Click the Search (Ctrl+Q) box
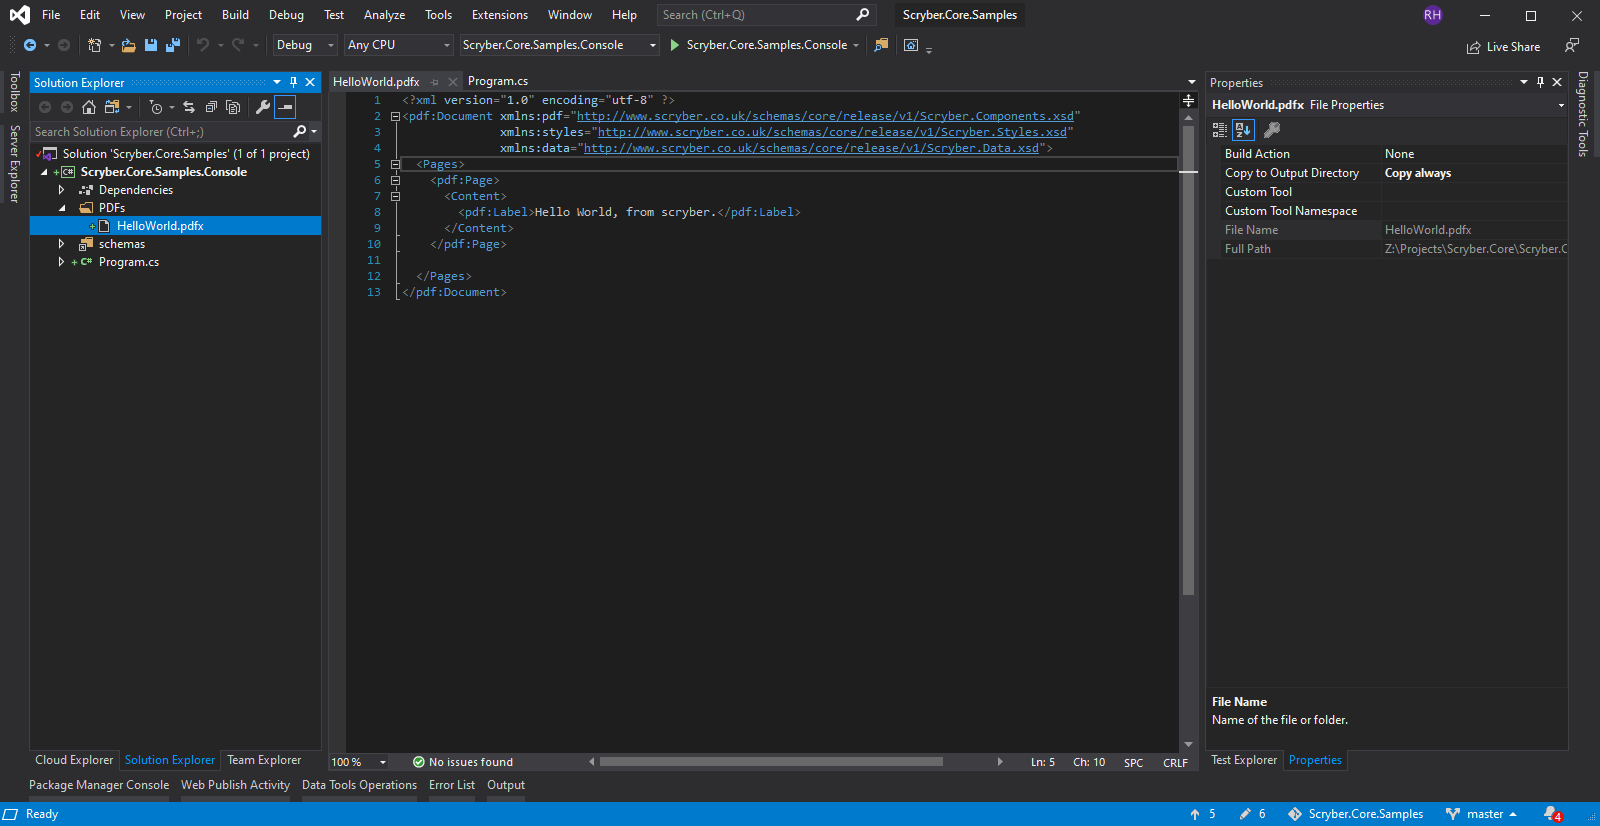 click(x=765, y=15)
